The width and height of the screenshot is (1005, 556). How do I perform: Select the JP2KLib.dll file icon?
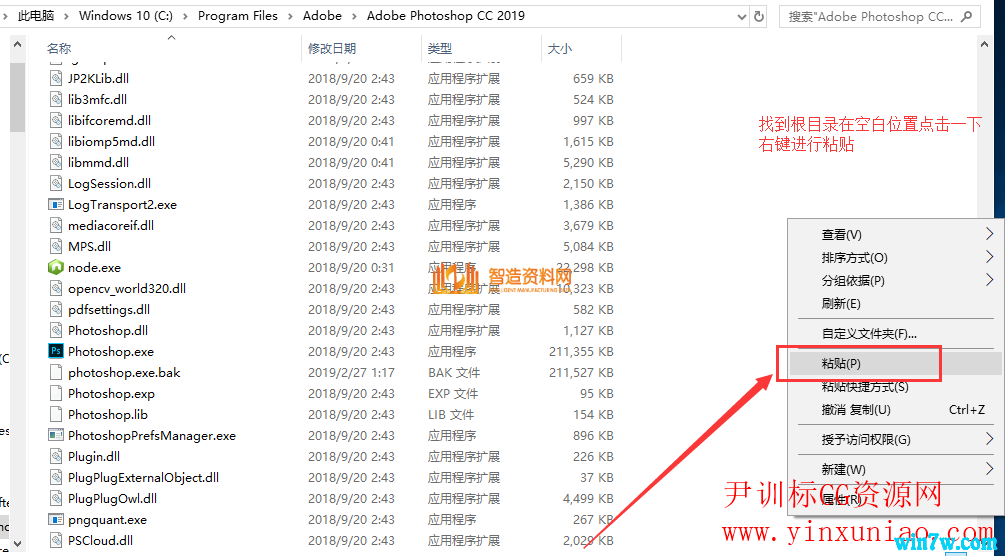pyautogui.click(x=56, y=78)
